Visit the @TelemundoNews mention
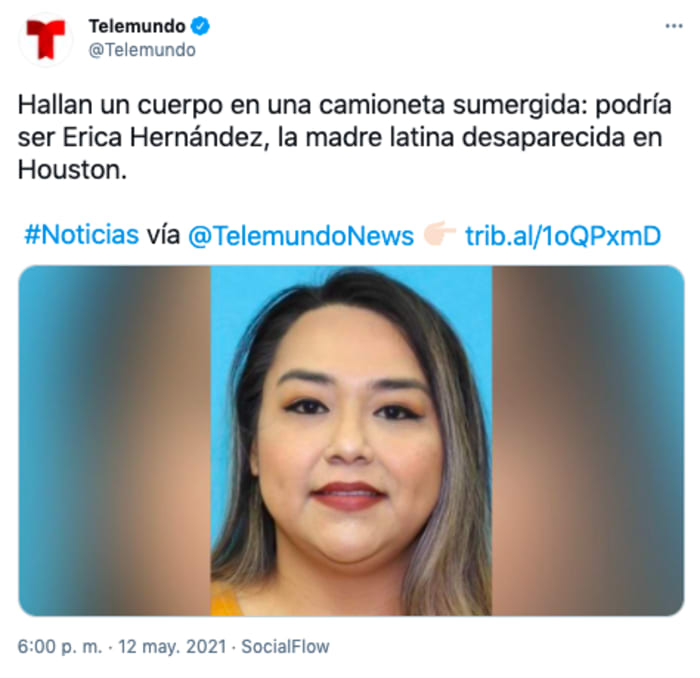This screenshot has width=700, height=678. (x=300, y=236)
